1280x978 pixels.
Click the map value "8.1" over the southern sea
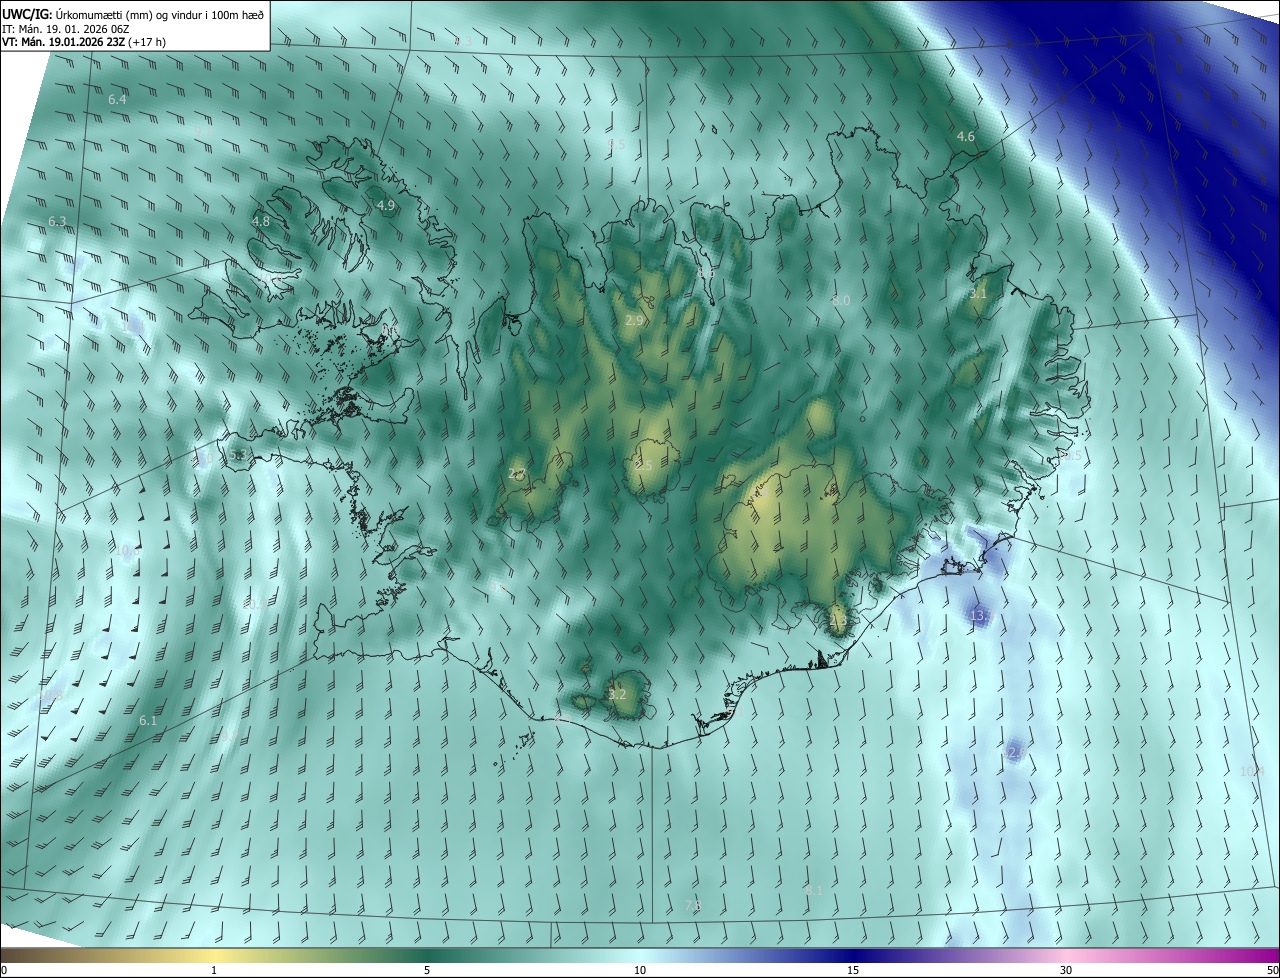pos(814,890)
